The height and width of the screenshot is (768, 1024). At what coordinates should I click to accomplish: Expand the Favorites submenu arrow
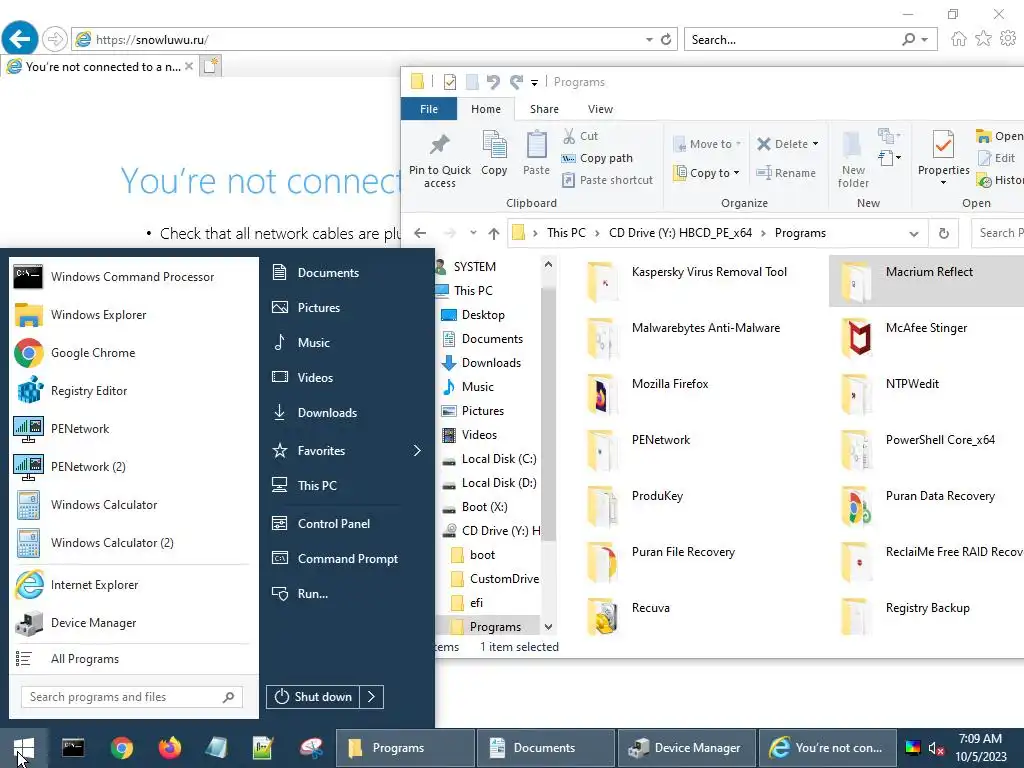(417, 451)
